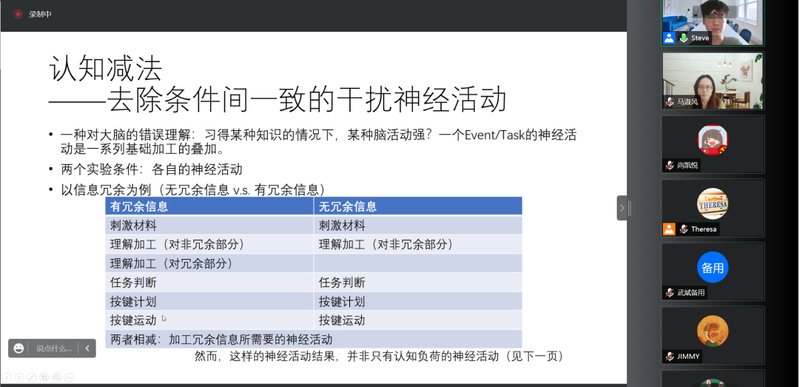The height and width of the screenshot is (387, 799).
Task: Click the 说点什么 chat input box
Action: pyautogui.click(x=54, y=348)
